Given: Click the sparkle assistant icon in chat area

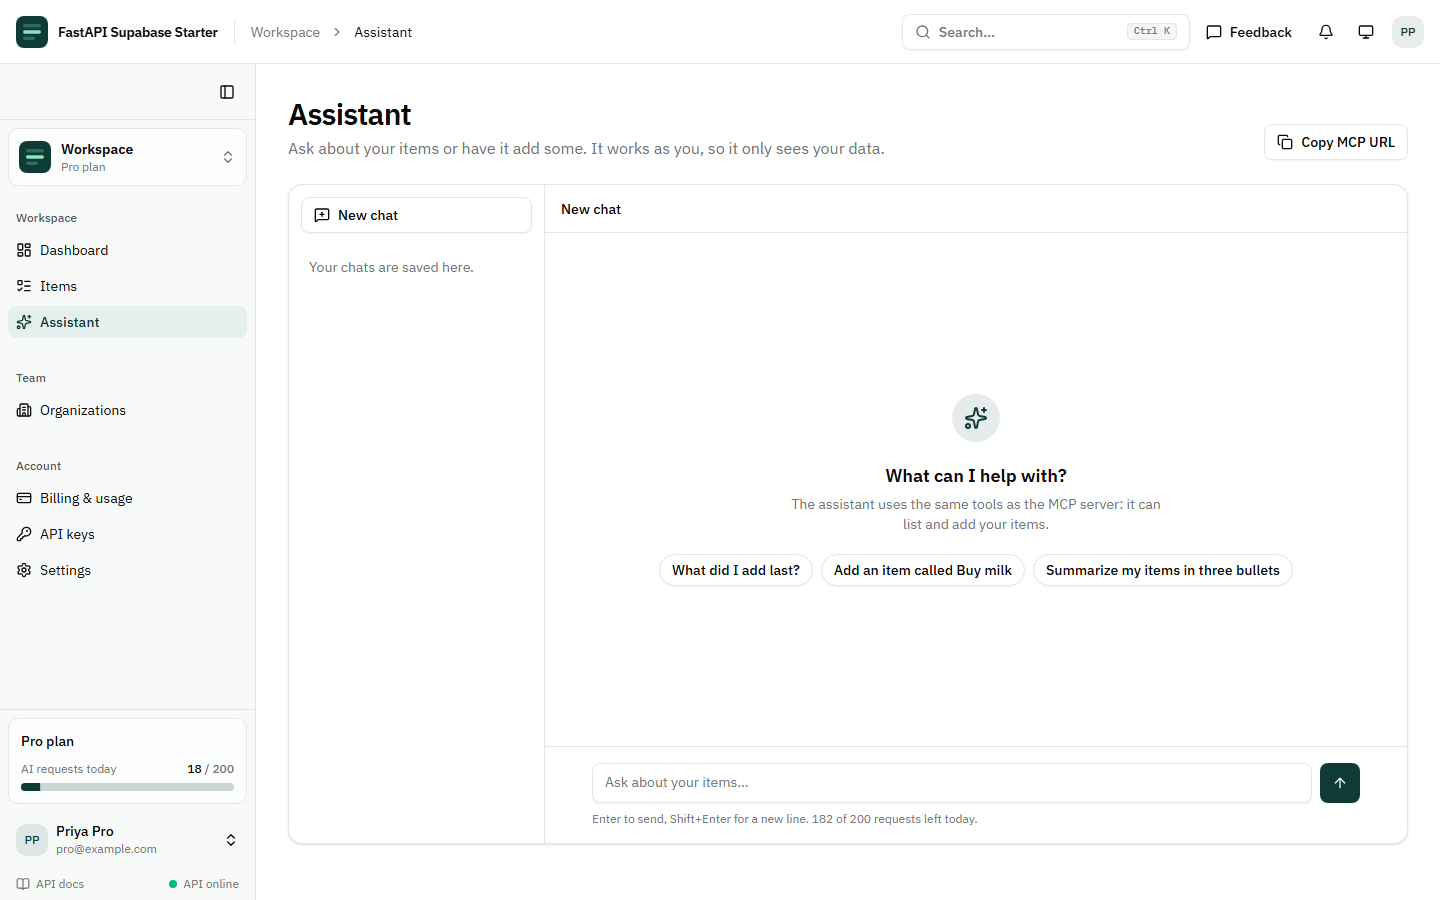Looking at the screenshot, I should 976,418.
